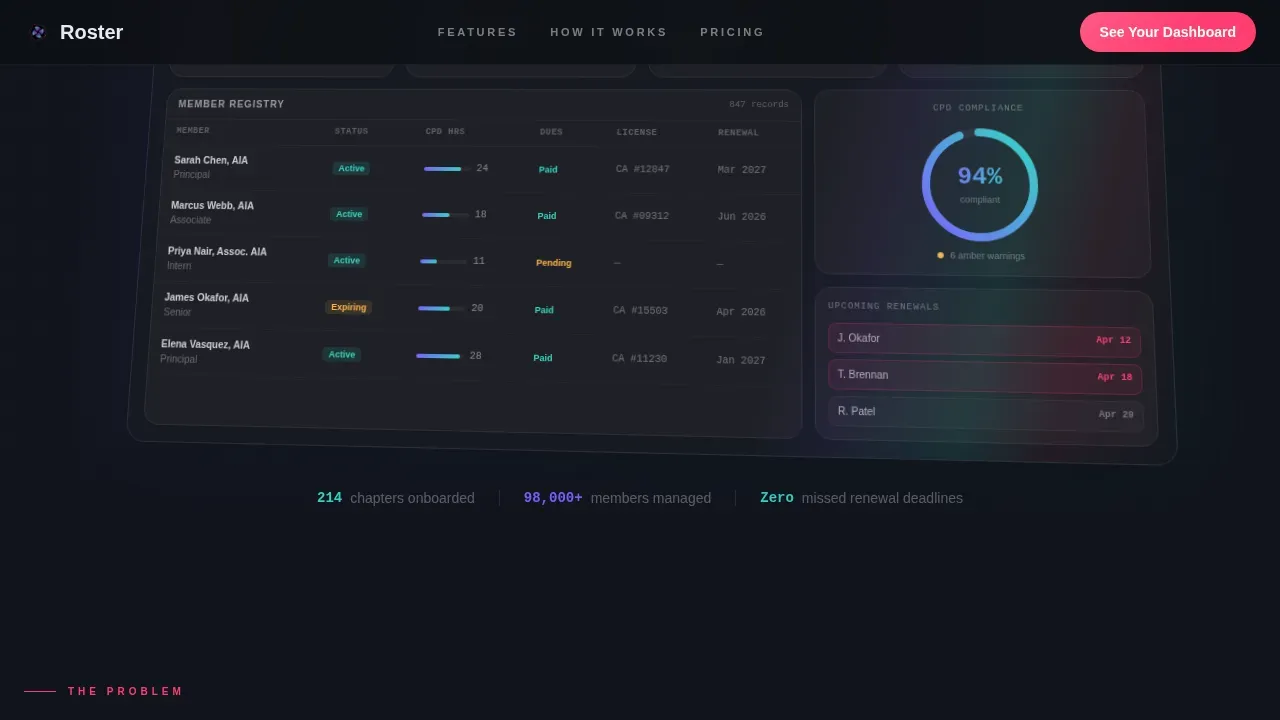Click the See Your Dashboard button

(1167, 32)
